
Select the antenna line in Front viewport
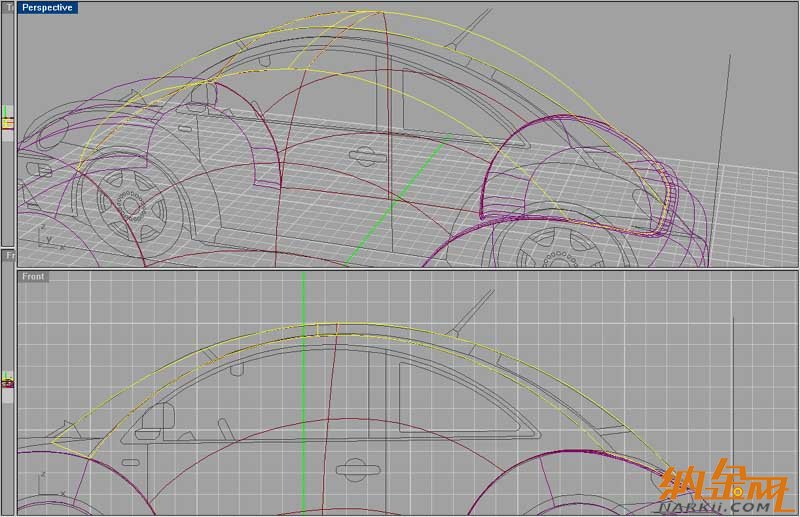coord(472,312)
